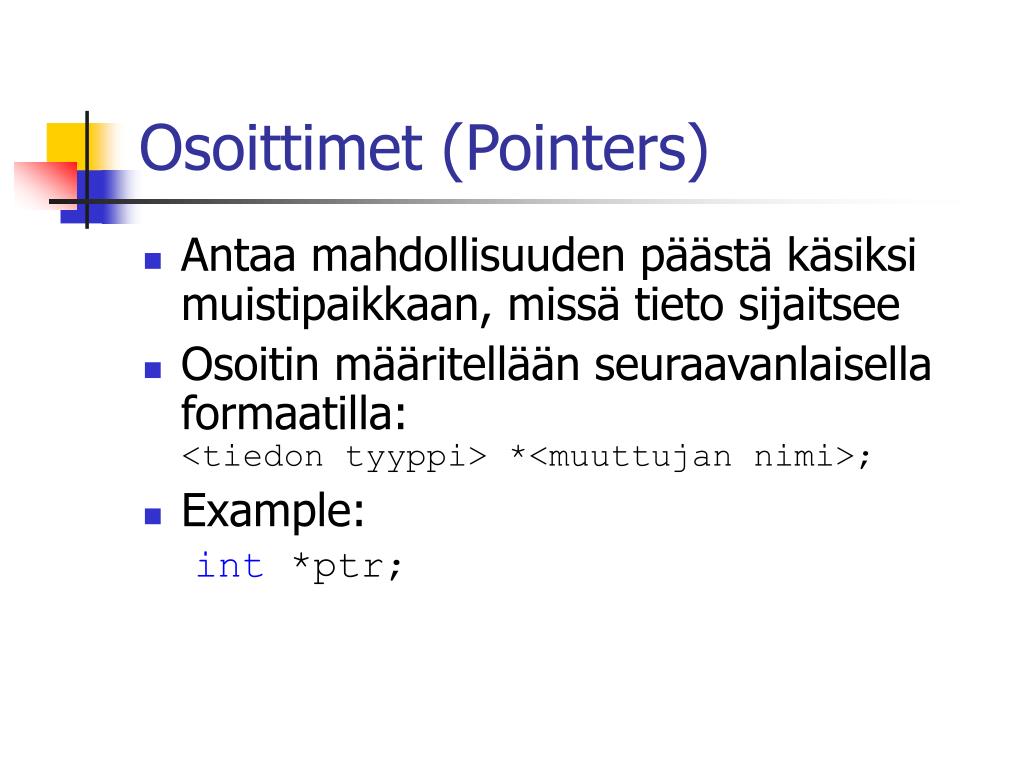This screenshot has height=768, width=1024.
Task: Click the 'Example:' heading text
Action: pyautogui.click(x=273, y=511)
